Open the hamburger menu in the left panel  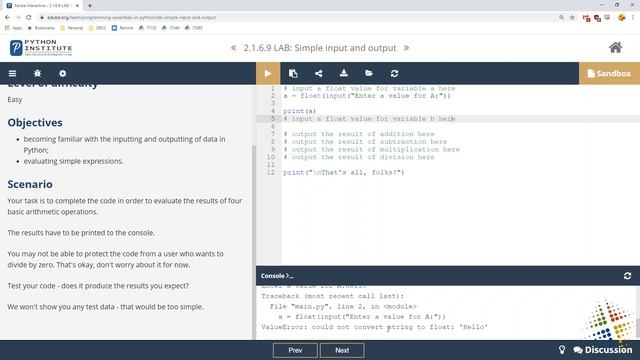coord(13,73)
